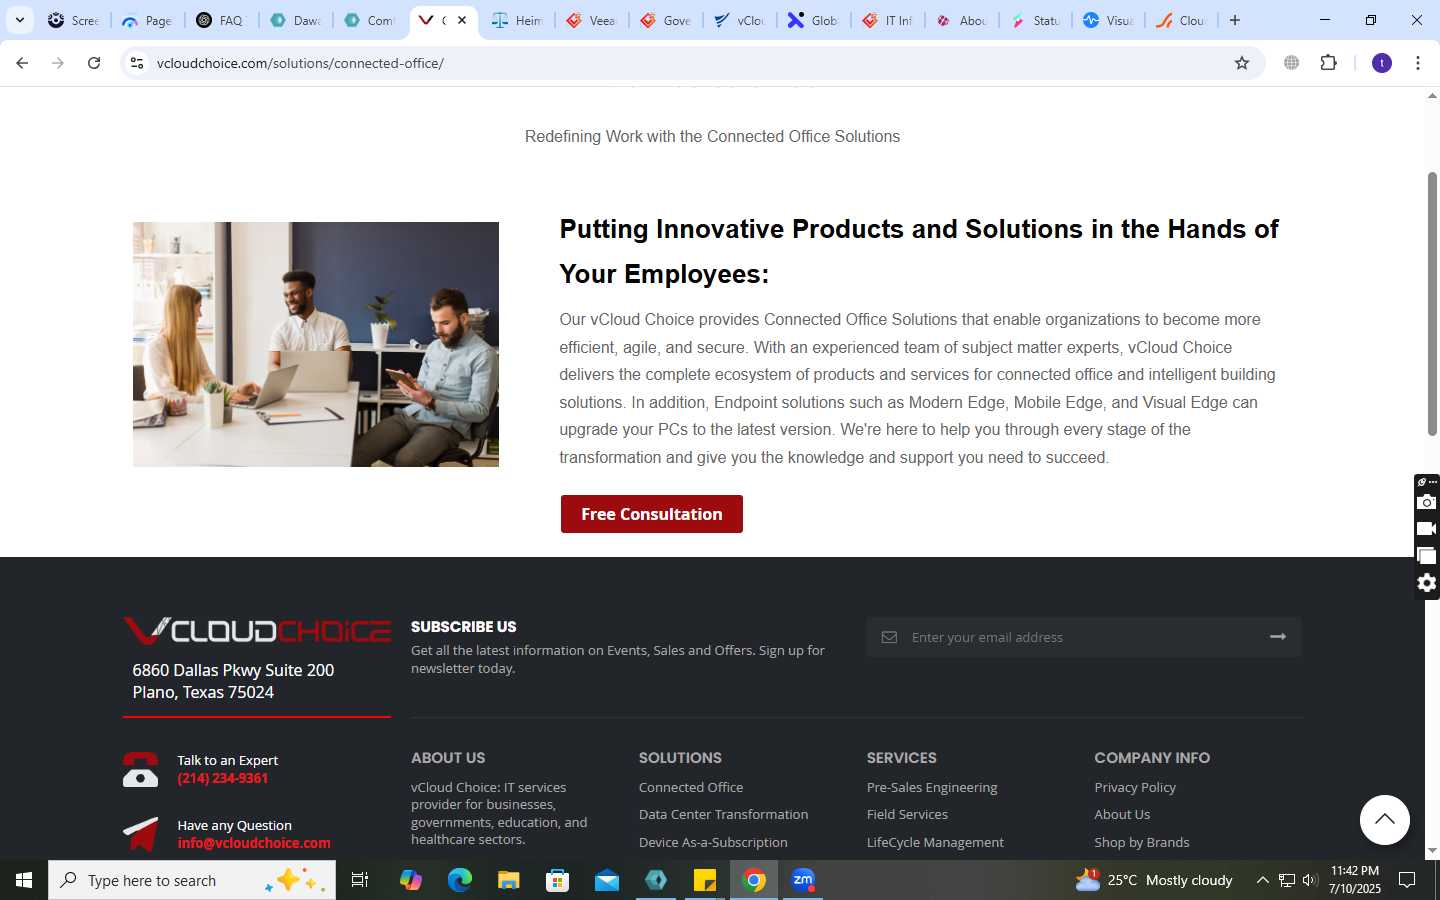Open Connected Office footer link

point(691,787)
